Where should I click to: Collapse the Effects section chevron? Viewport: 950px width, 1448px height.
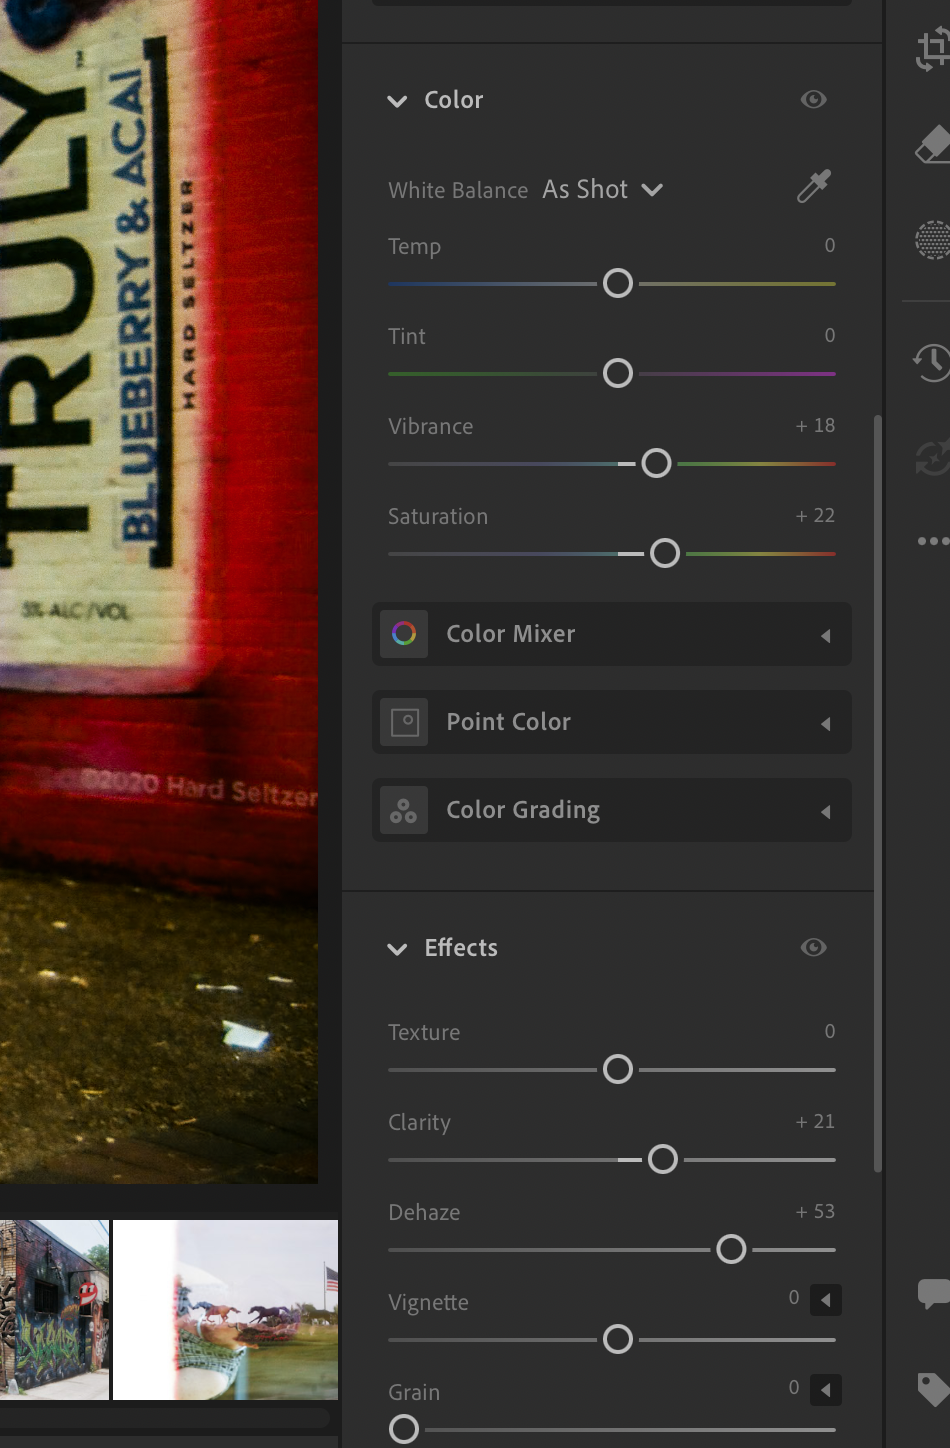[x=397, y=949]
